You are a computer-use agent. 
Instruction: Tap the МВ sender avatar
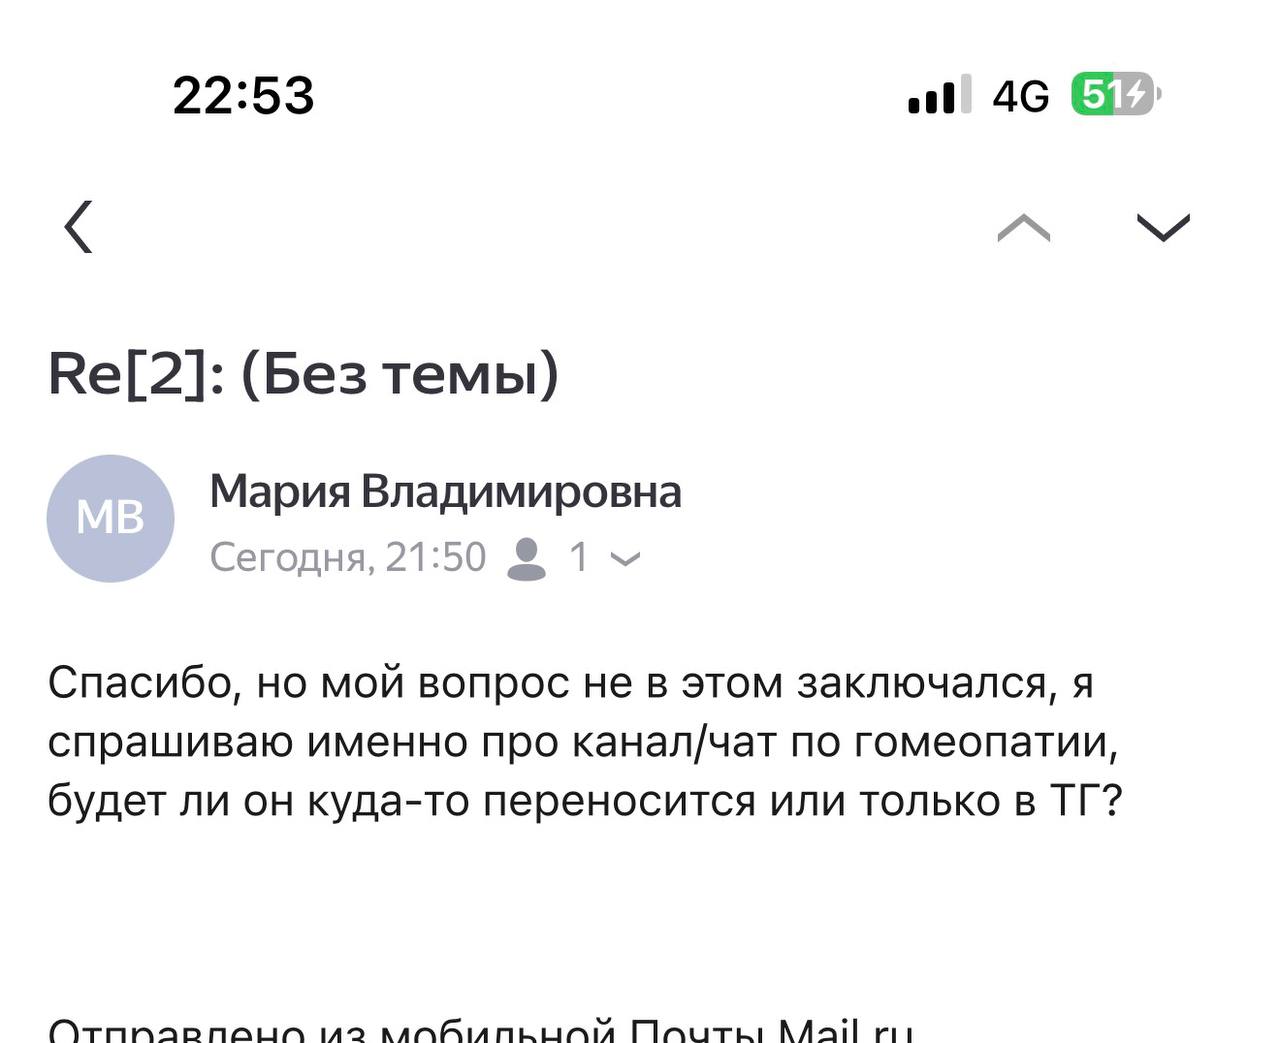coord(111,518)
